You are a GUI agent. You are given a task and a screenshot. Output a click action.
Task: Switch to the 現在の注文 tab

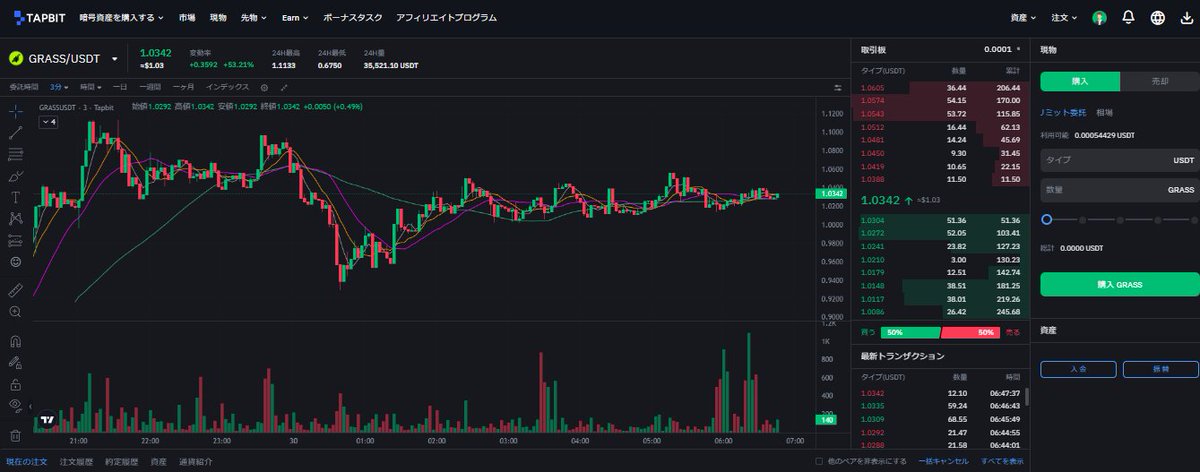click(27, 462)
